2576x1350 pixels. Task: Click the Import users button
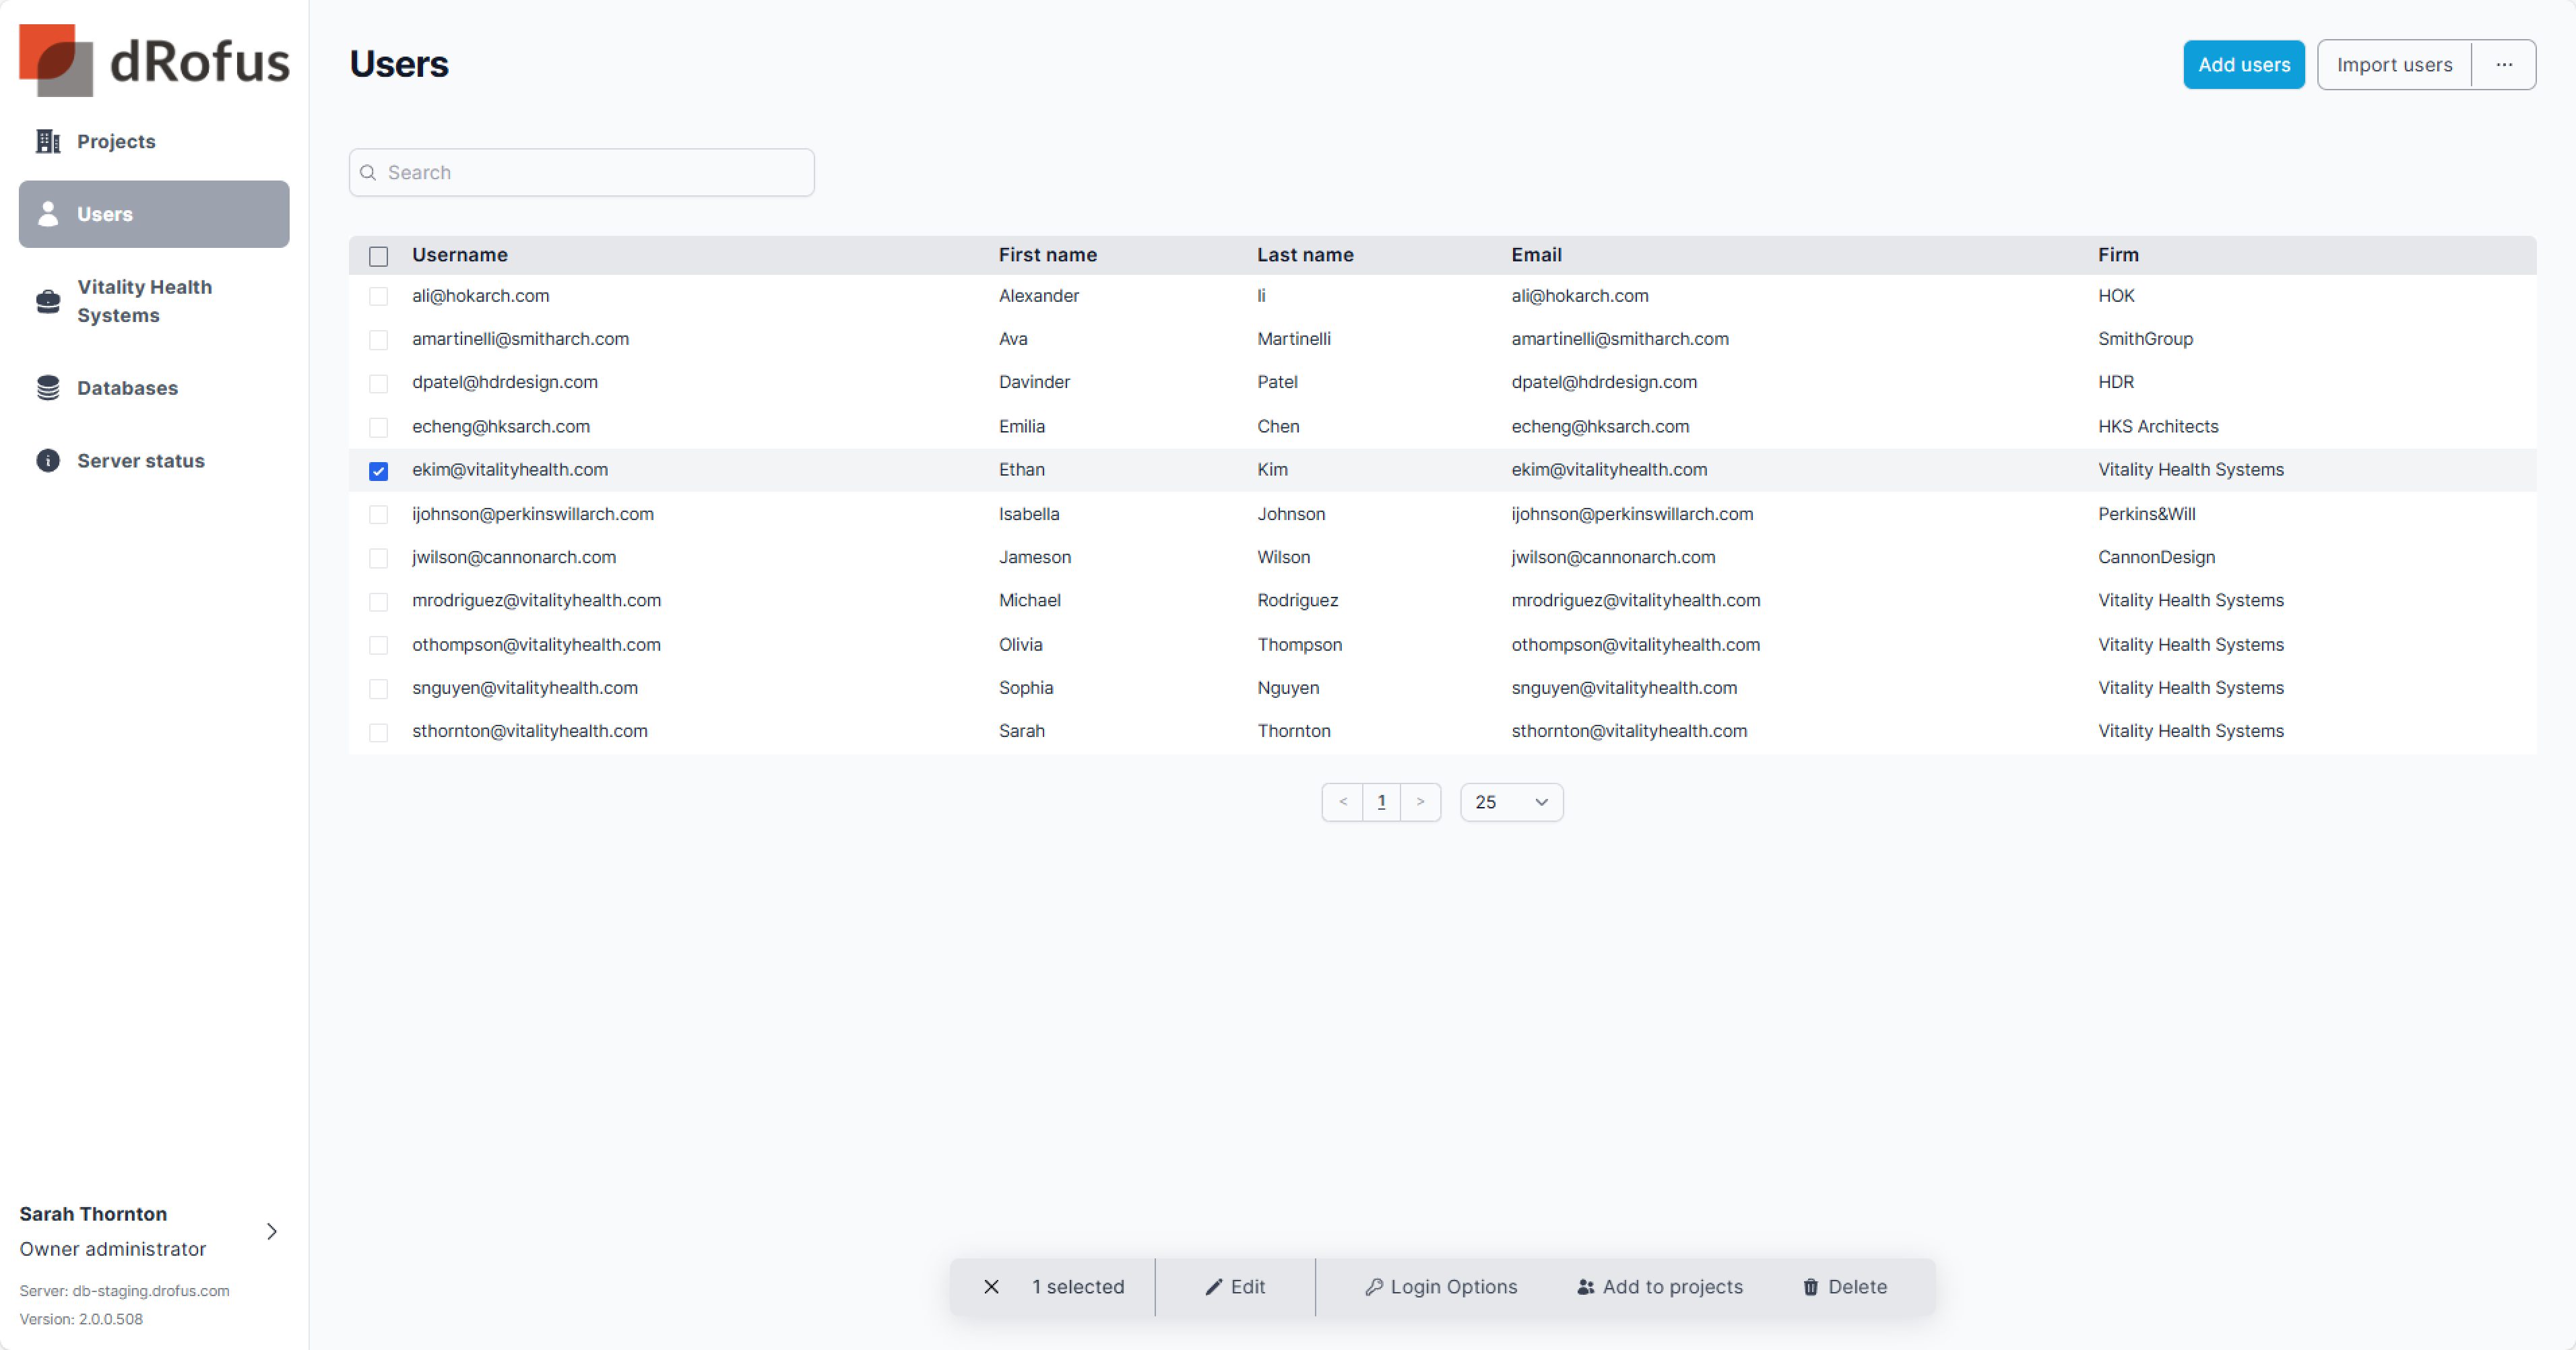(x=2394, y=65)
